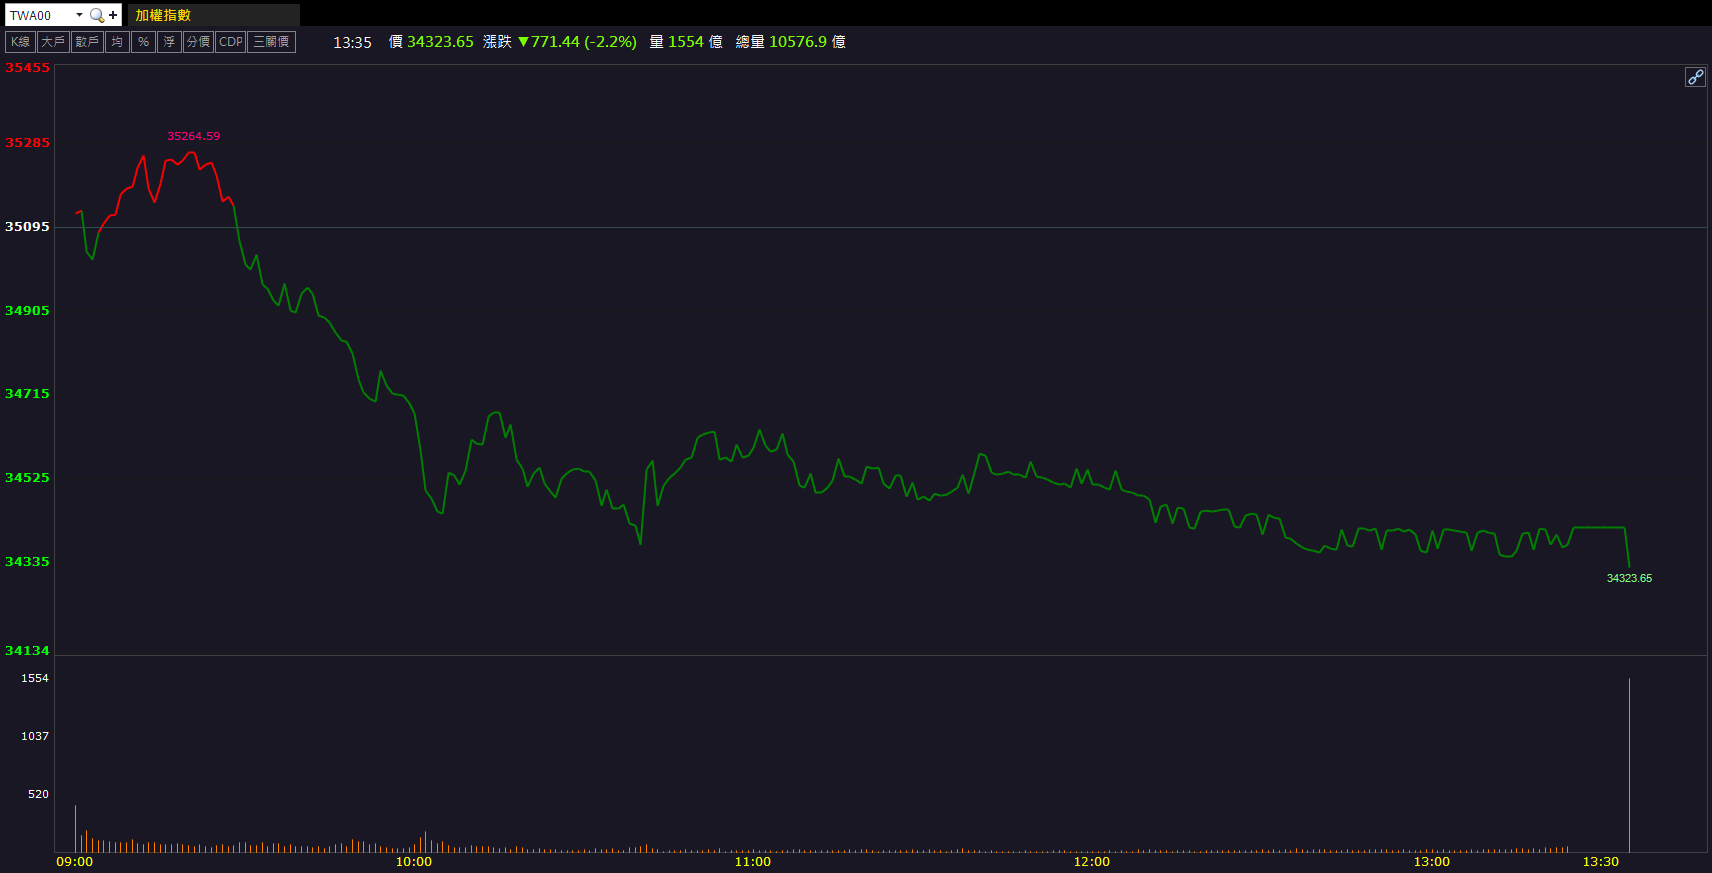Click the 10:00 time axis label

coord(414,862)
